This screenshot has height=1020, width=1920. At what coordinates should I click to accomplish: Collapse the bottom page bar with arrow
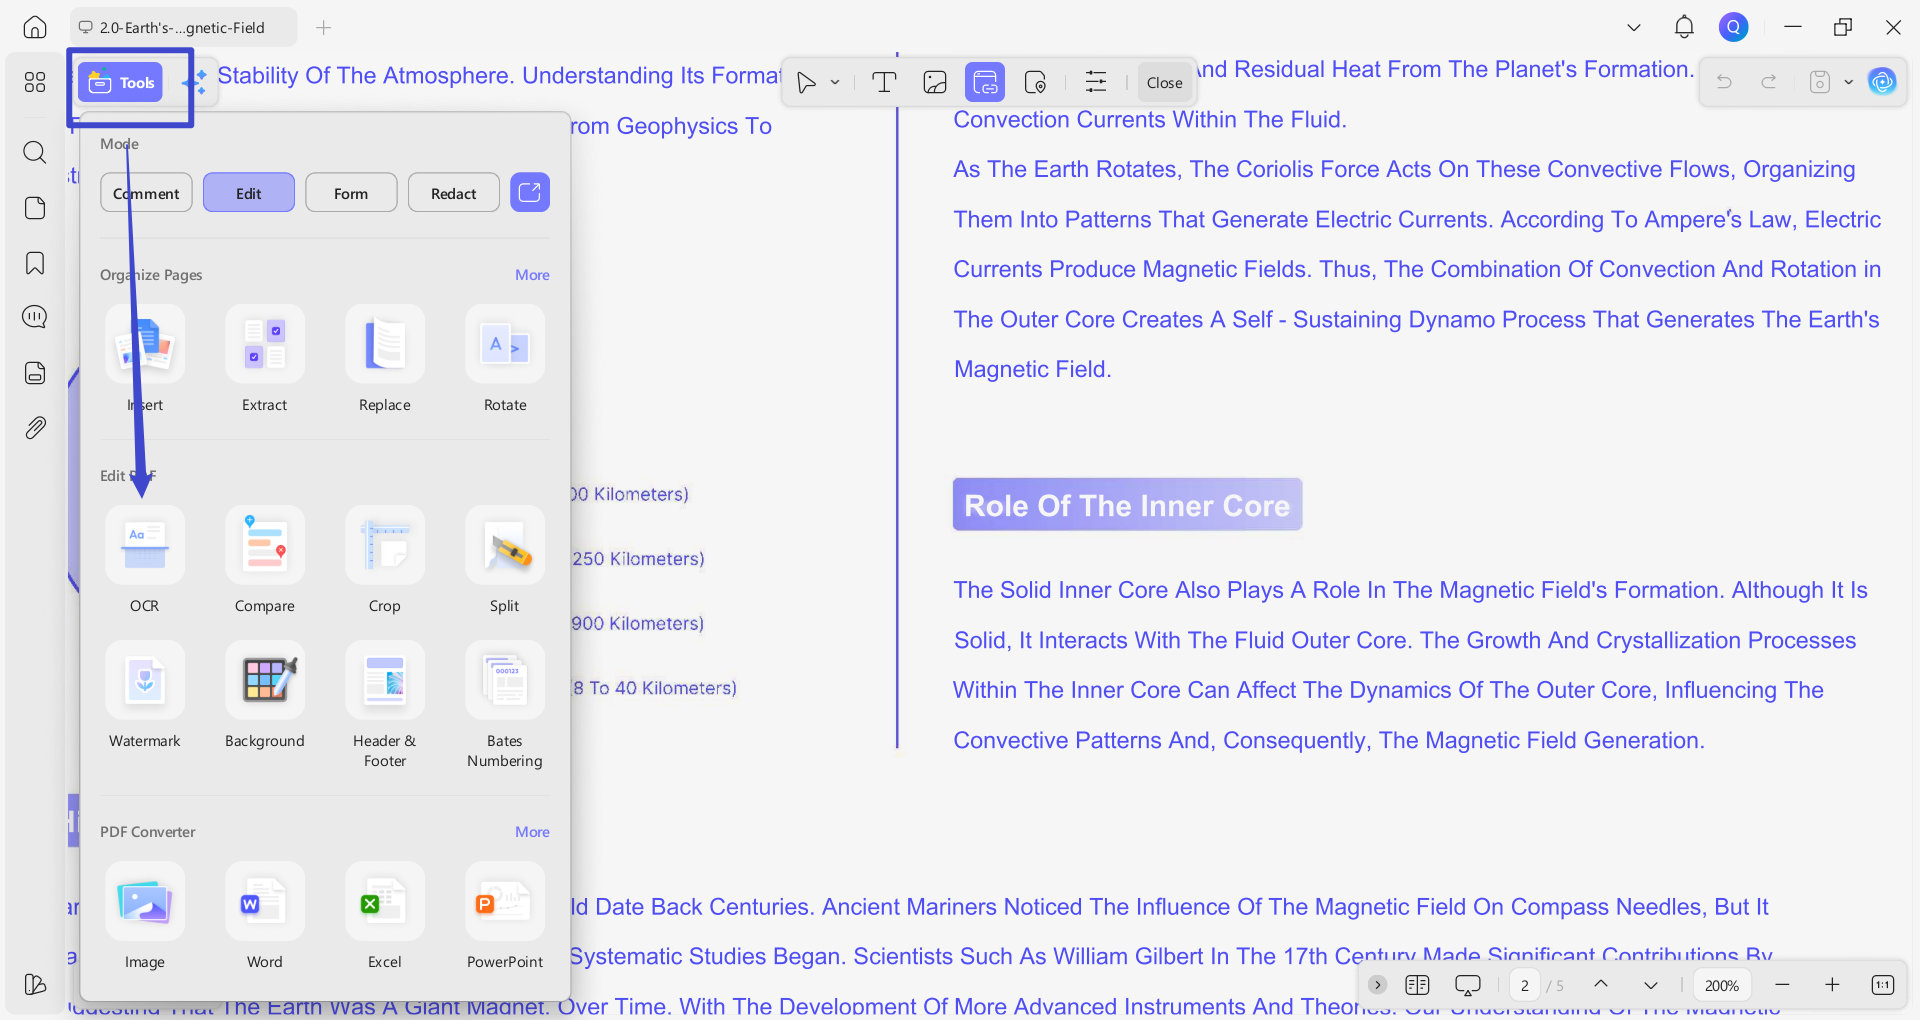1377,985
